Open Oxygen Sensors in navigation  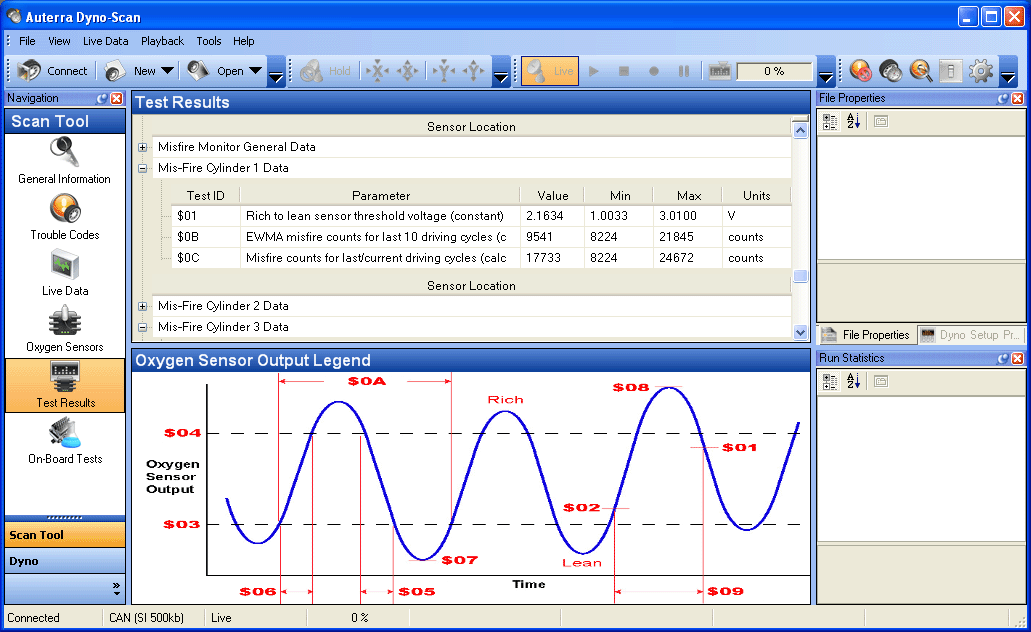pos(64,329)
